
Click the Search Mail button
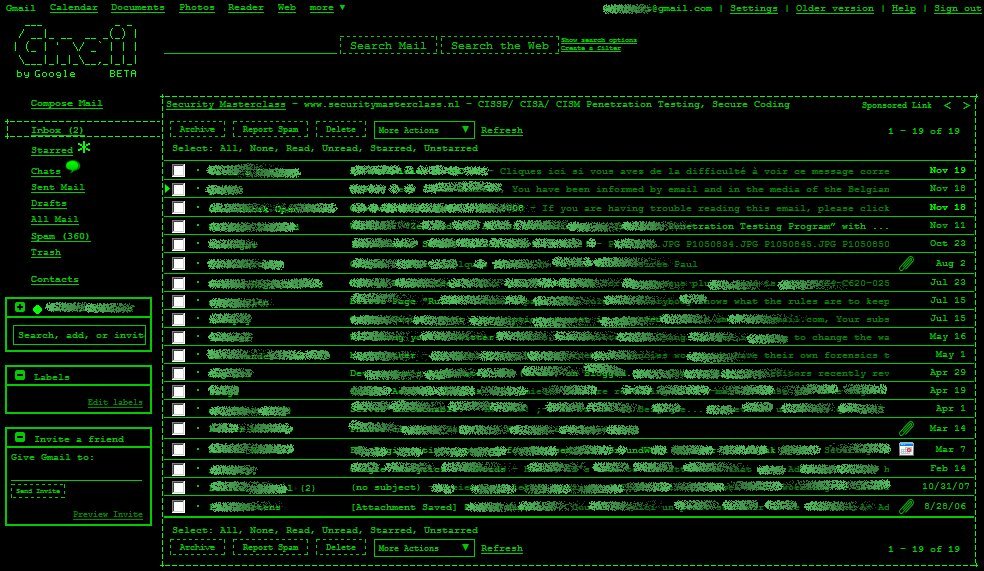coord(388,45)
